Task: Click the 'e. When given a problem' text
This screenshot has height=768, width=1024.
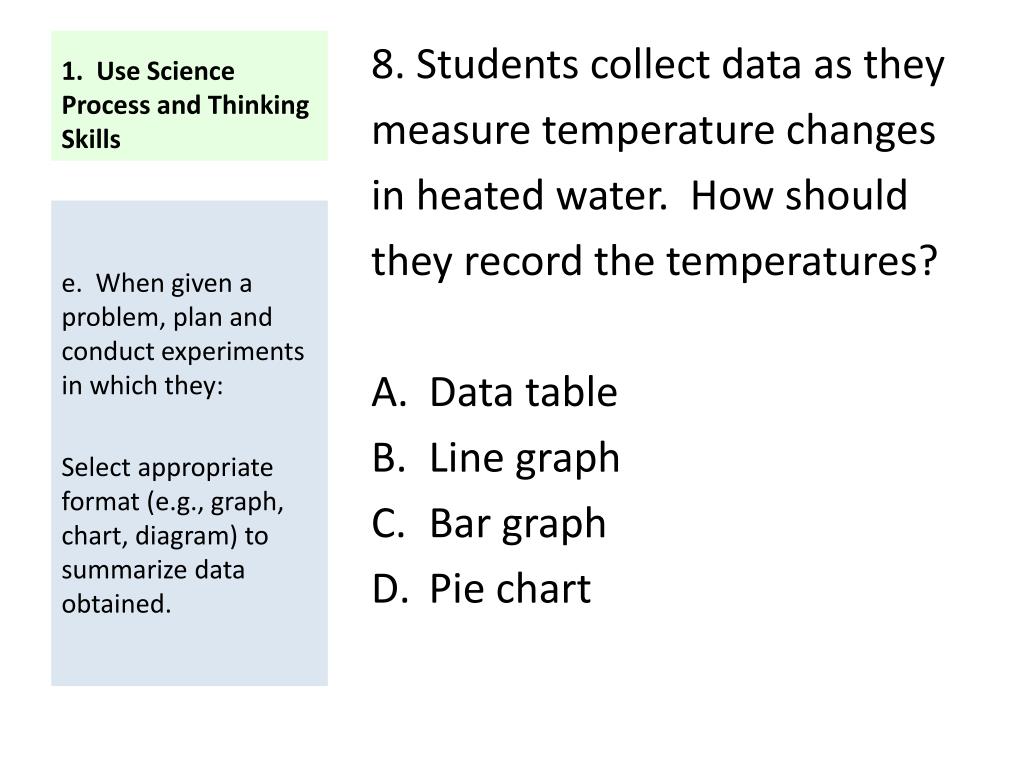Action: (183, 334)
